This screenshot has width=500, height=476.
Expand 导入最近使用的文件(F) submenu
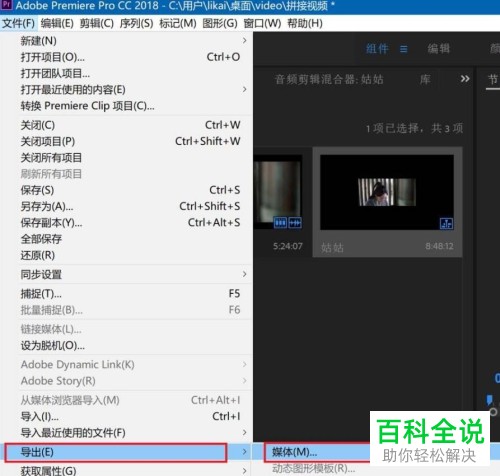coord(126,433)
